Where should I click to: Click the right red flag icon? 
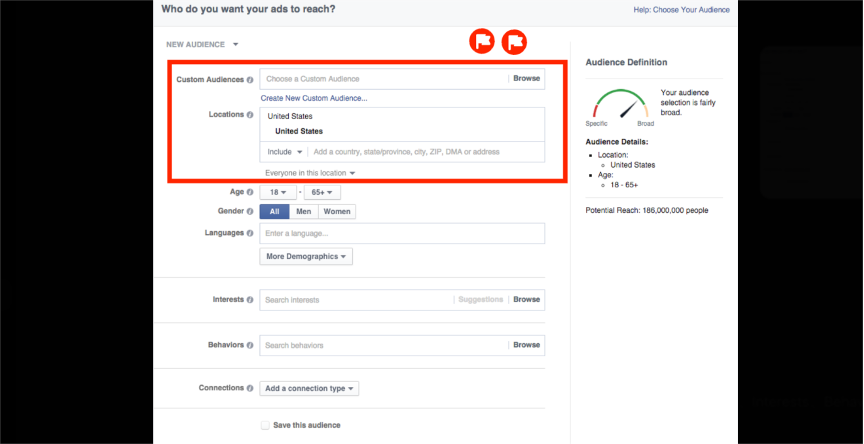pyautogui.click(x=515, y=42)
